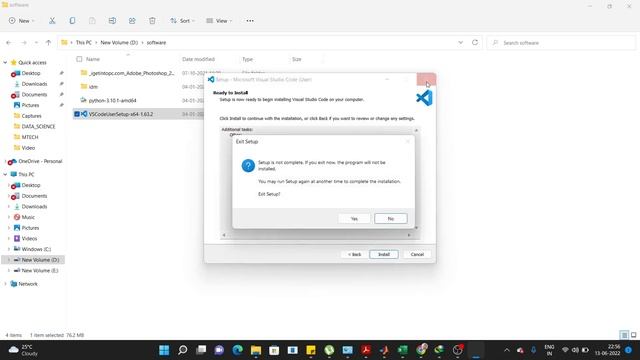The image size is (640, 360).
Task: Click the Paste icon in Explorer toolbar
Action: click(92, 21)
